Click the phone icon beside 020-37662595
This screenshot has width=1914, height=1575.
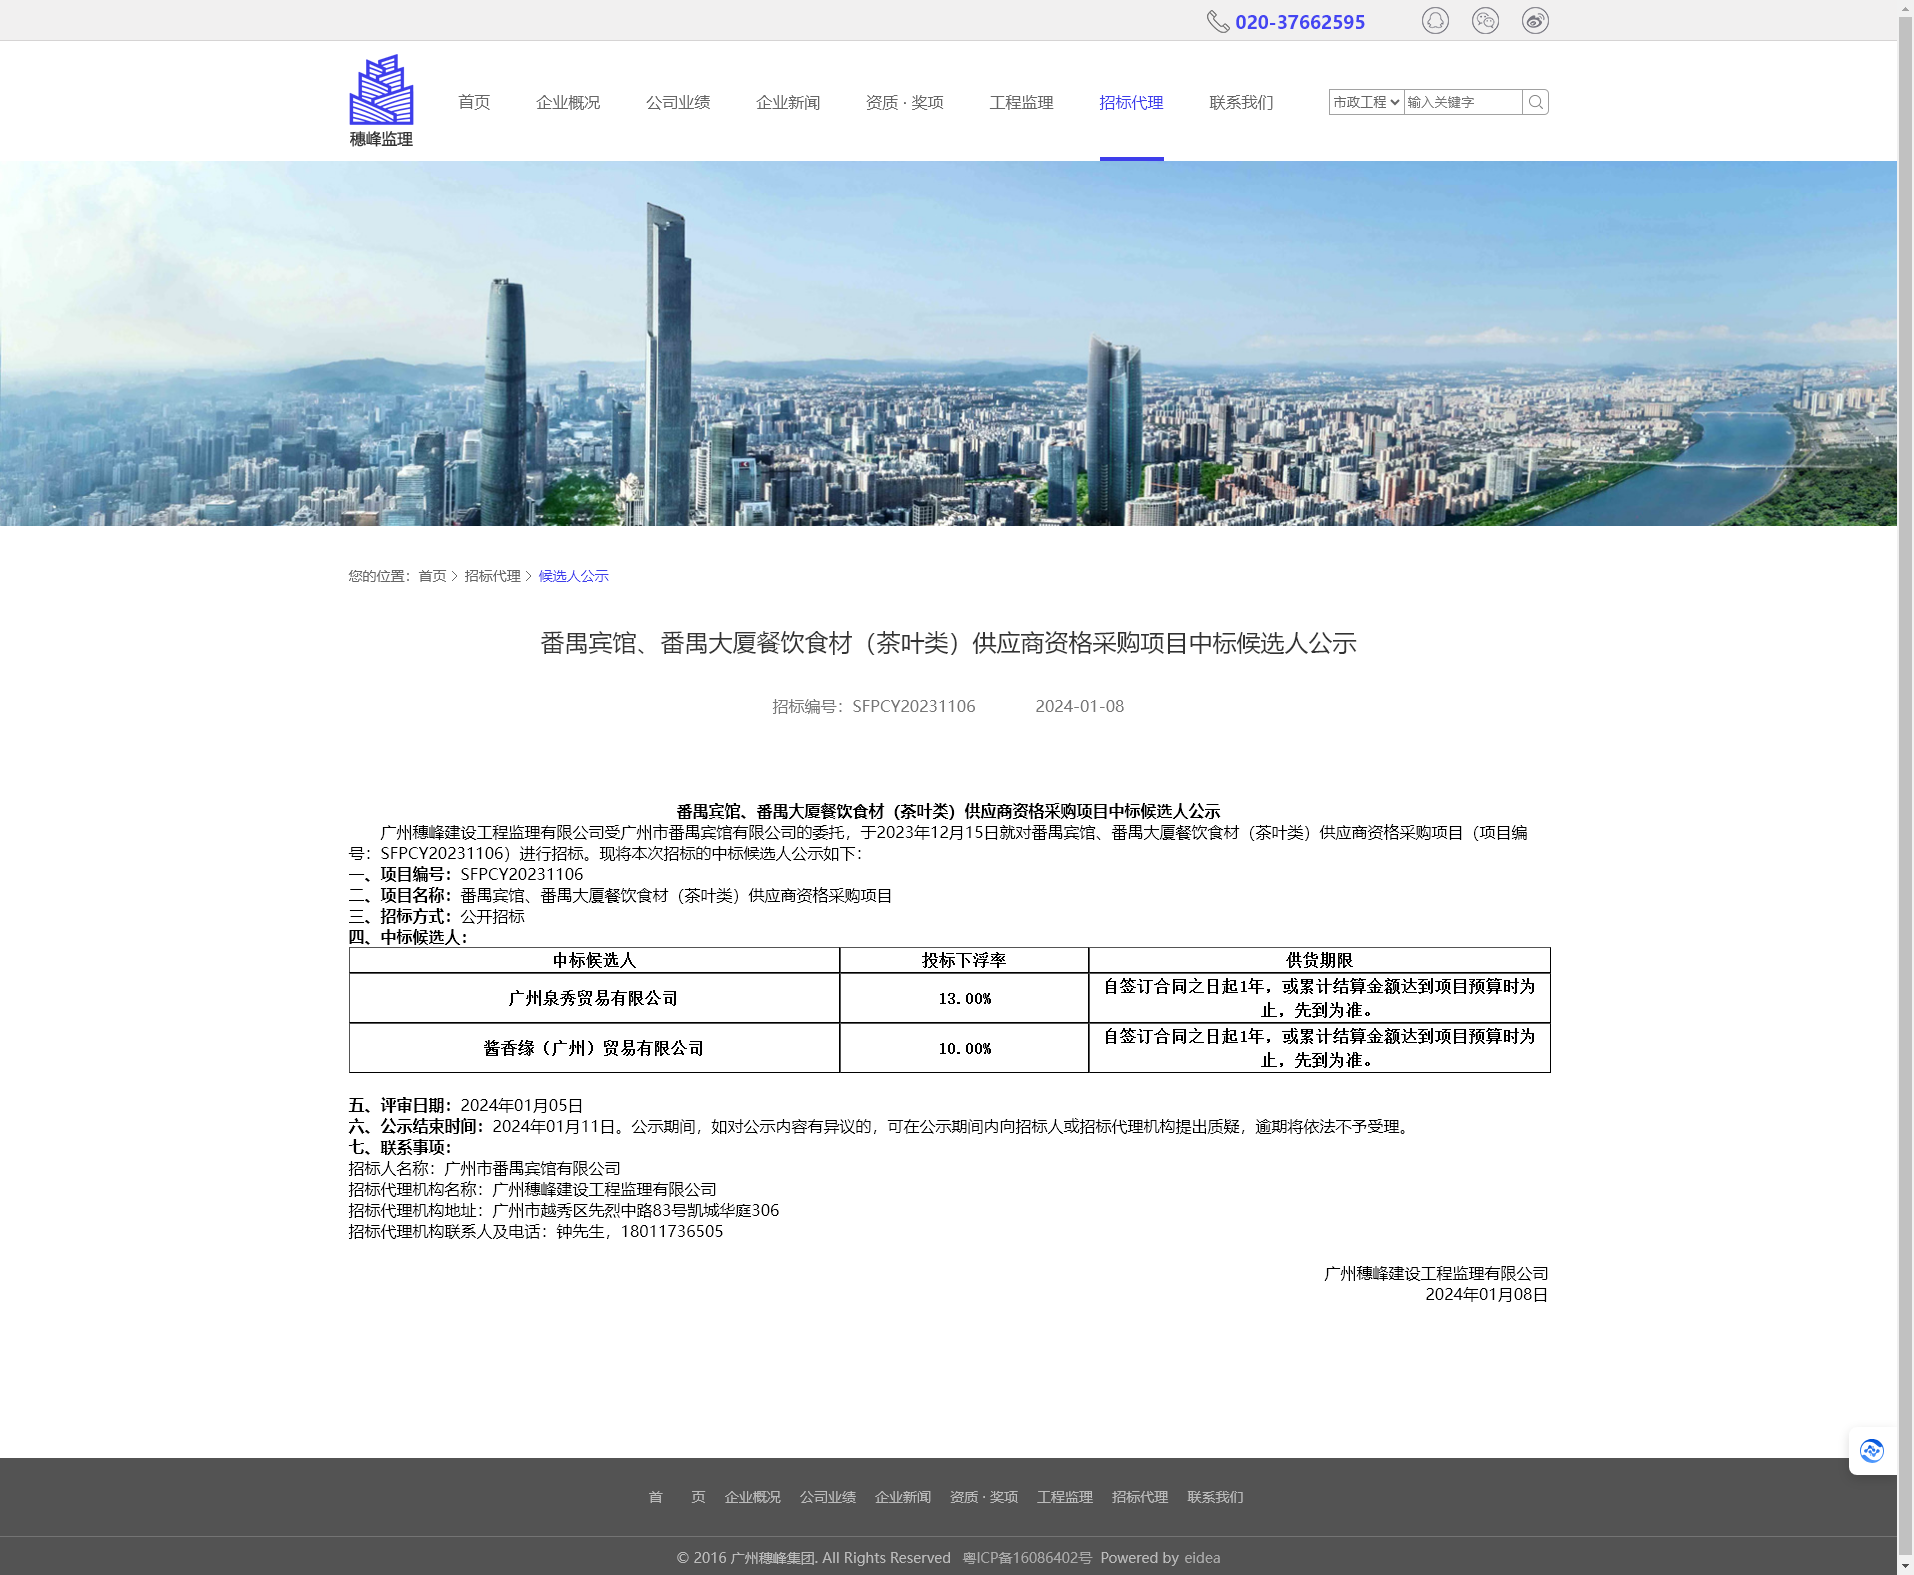point(1217,22)
